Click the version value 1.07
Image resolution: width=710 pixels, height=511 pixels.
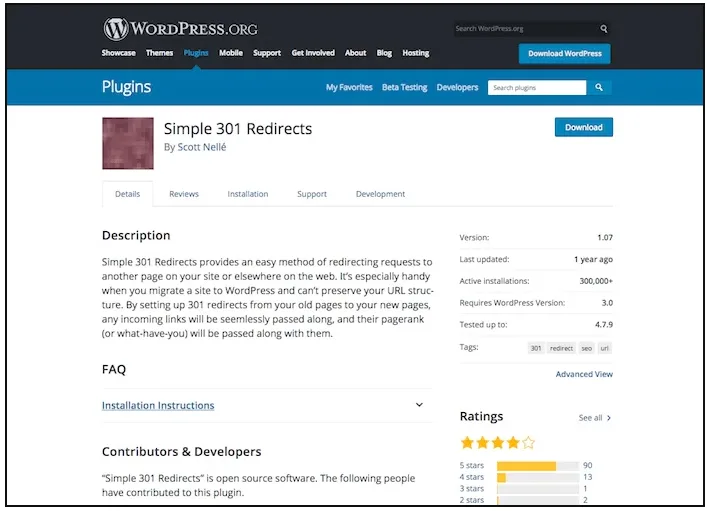605,237
